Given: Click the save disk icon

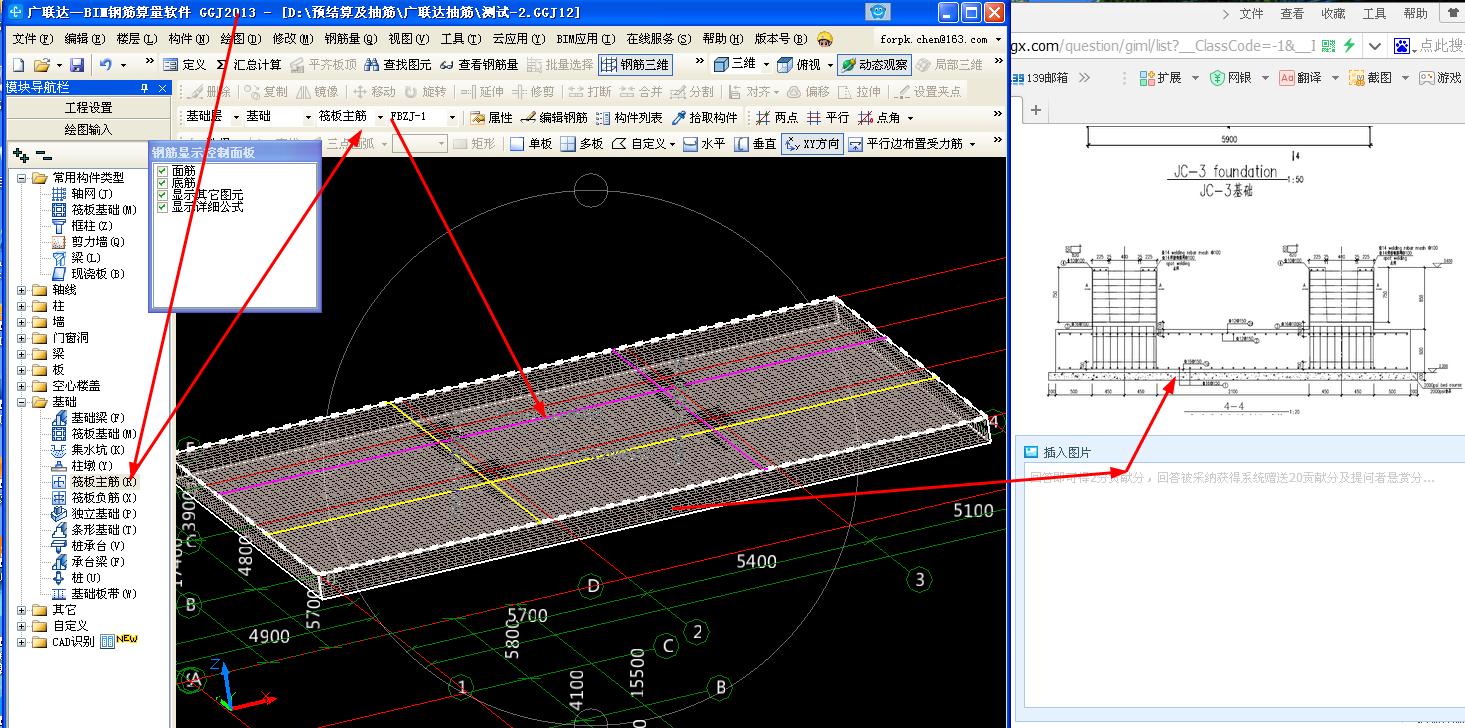Looking at the screenshot, I should [75, 64].
